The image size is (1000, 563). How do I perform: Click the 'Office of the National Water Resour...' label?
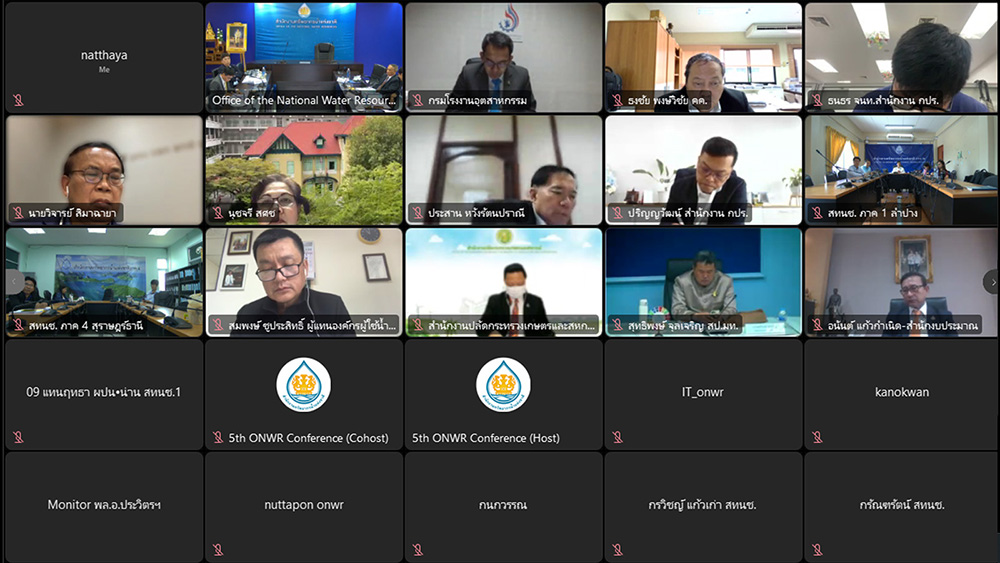(x=304, y=100)
